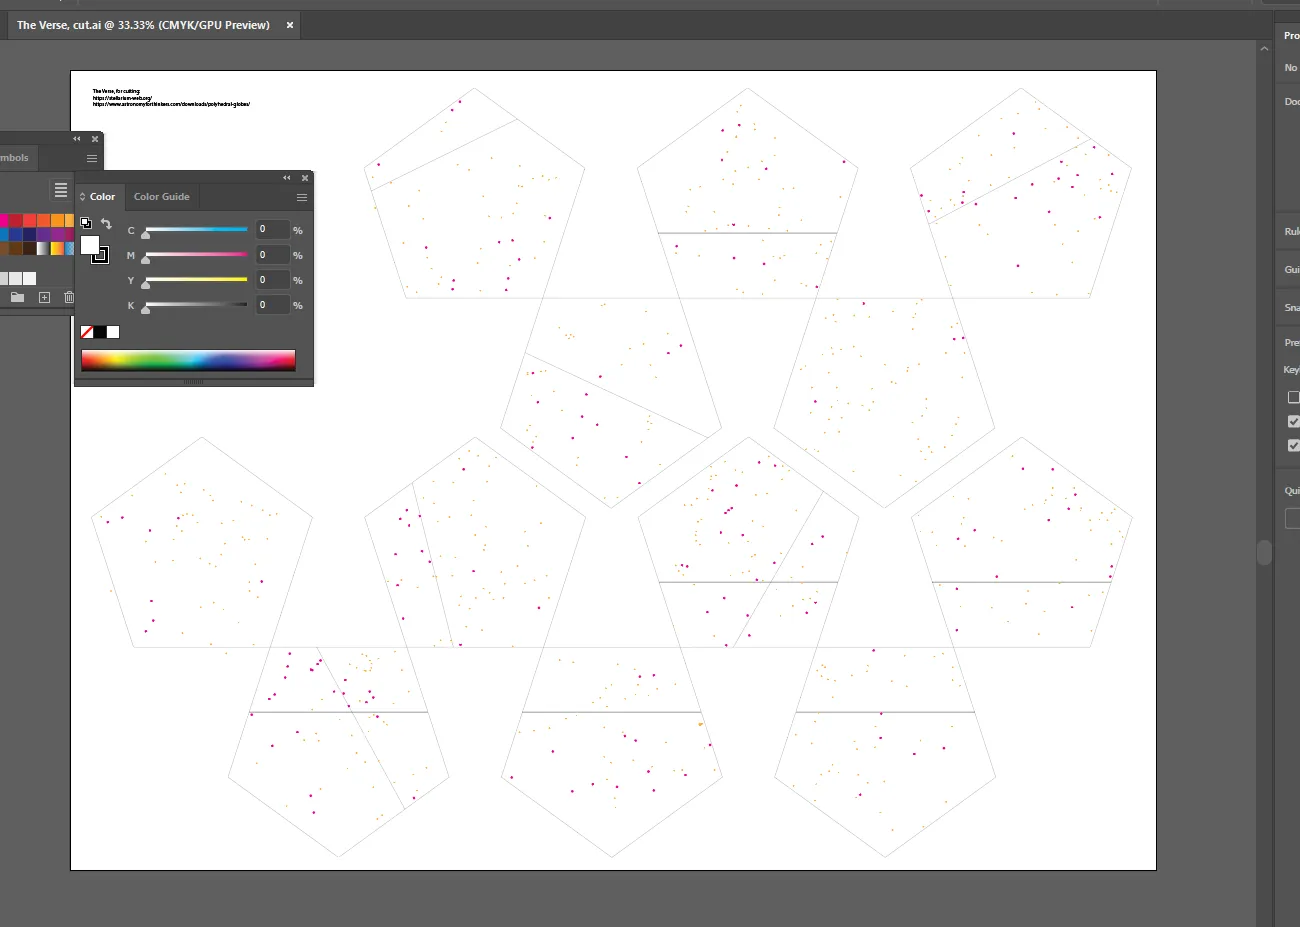Collapse the Color panel with double arrows
Viewport: 1300px width, 927px height.
tap(287, 178)
